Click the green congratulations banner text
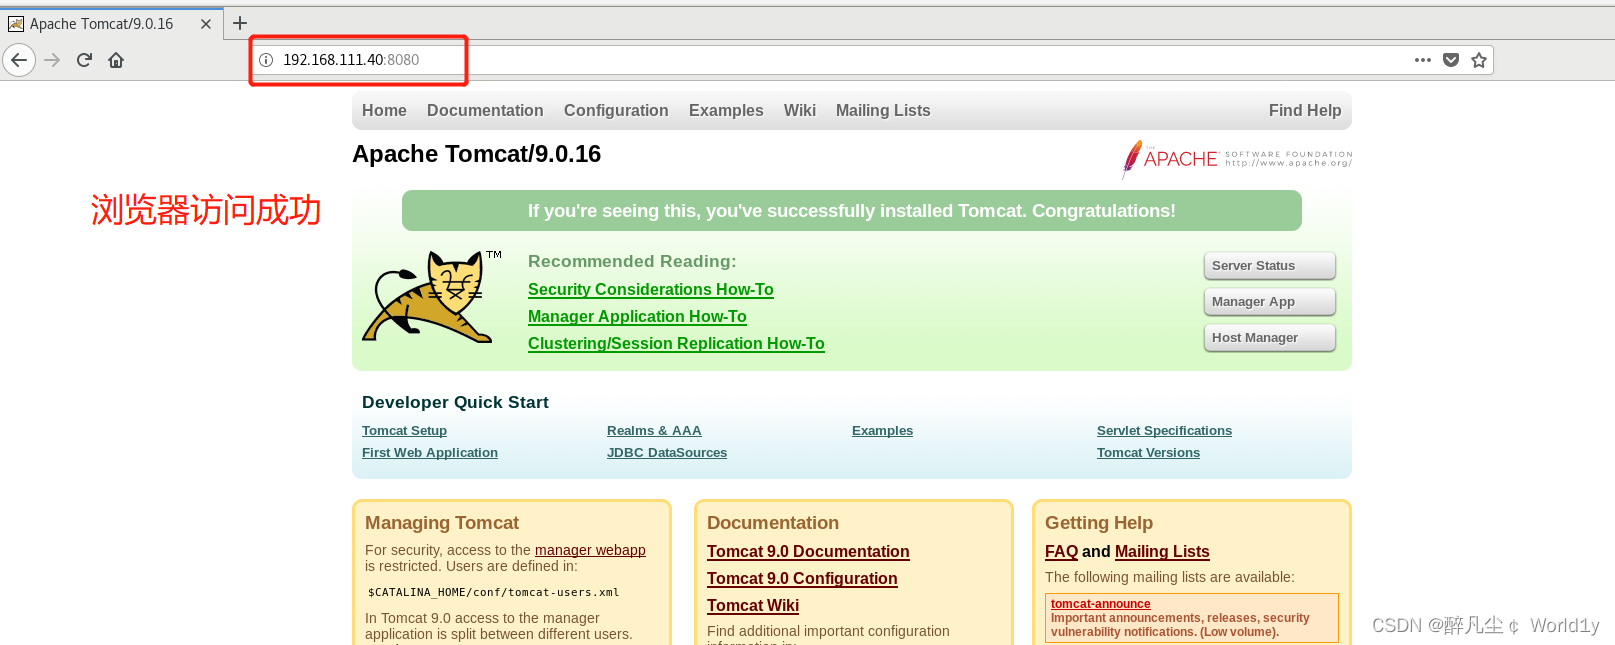 [852, 211]
